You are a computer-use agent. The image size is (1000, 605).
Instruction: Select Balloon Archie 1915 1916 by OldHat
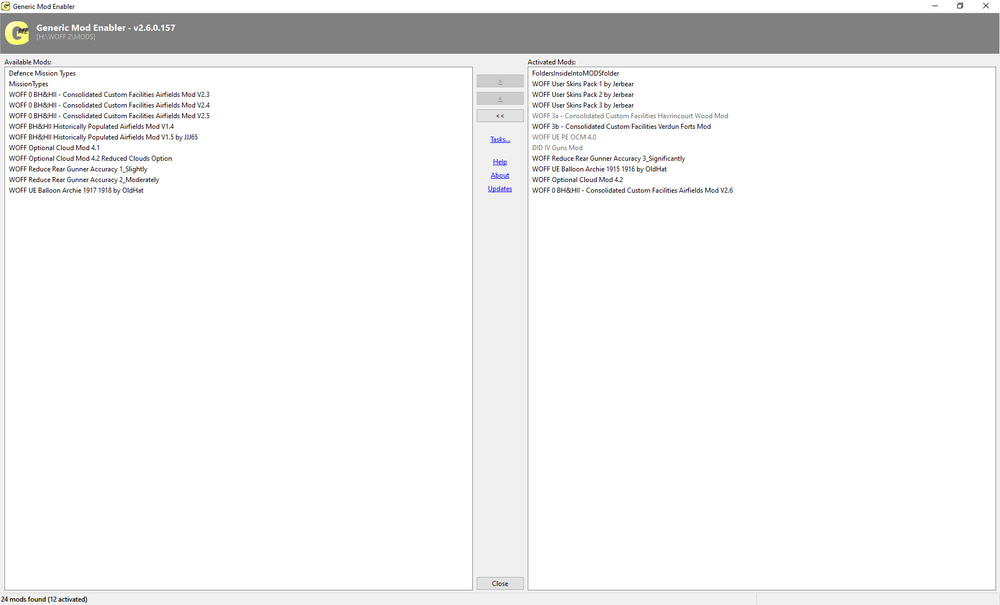click(x=599, y=169)
